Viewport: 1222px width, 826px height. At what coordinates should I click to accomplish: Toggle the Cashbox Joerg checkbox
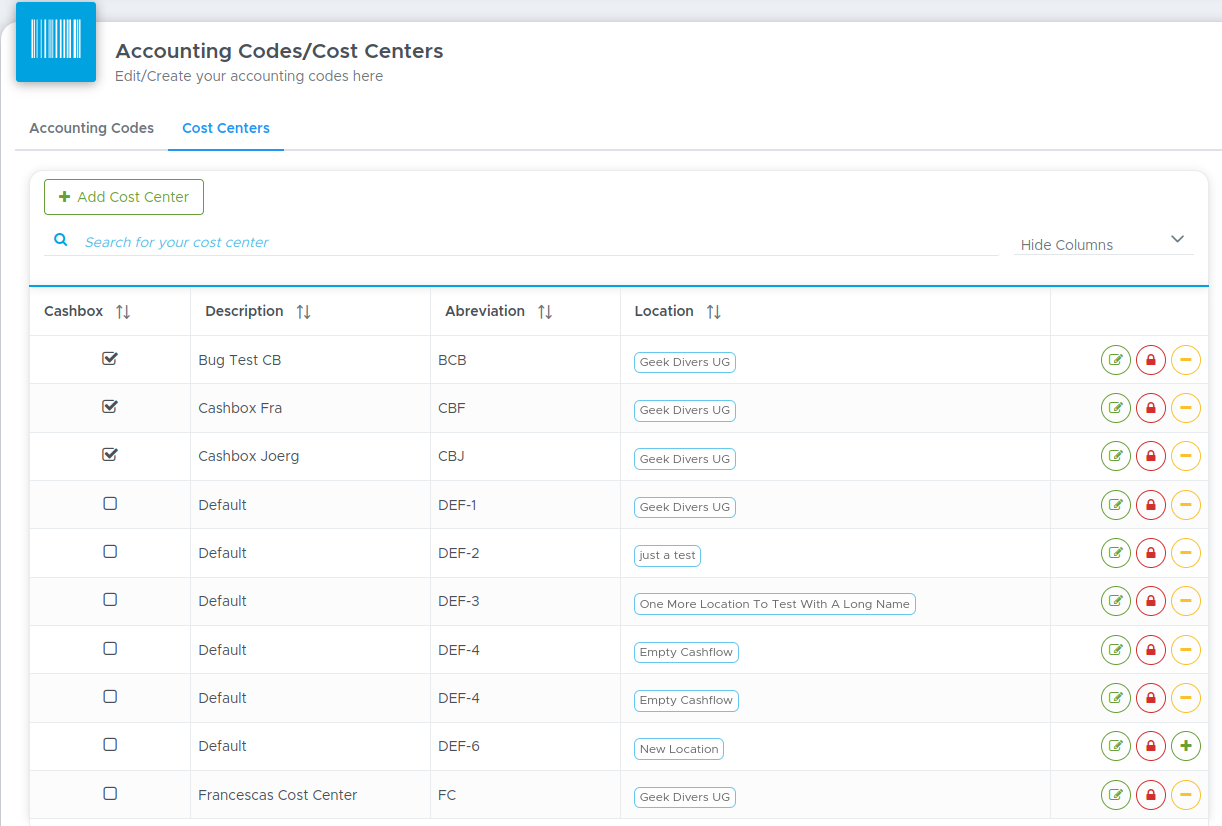pyautogui.click(x=110, y=455)
